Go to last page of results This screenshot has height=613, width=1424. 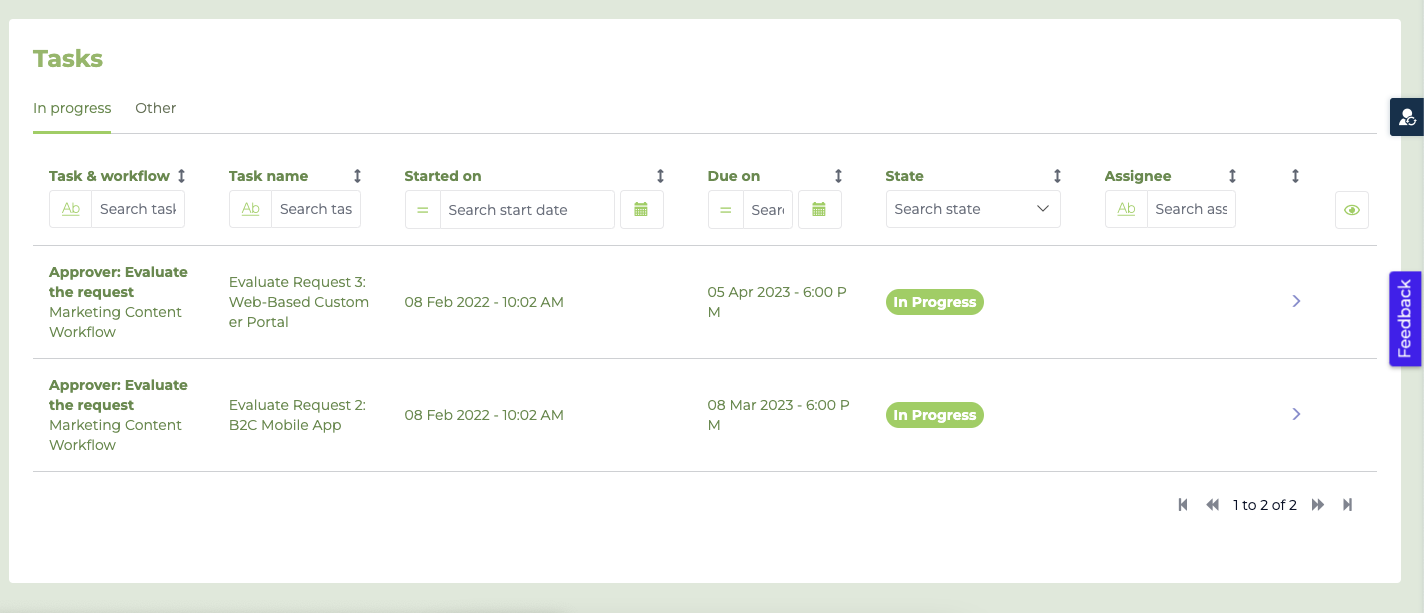pyautogui.click(x=1347, y=505)
